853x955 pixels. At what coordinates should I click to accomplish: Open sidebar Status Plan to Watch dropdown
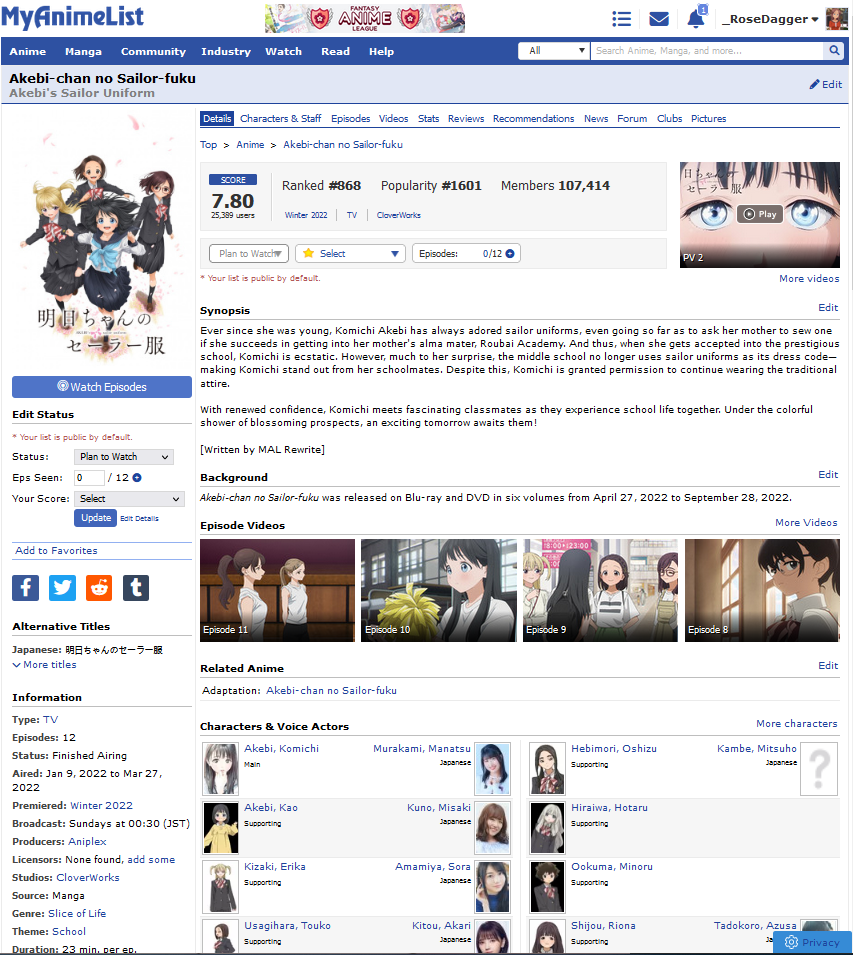124,457
